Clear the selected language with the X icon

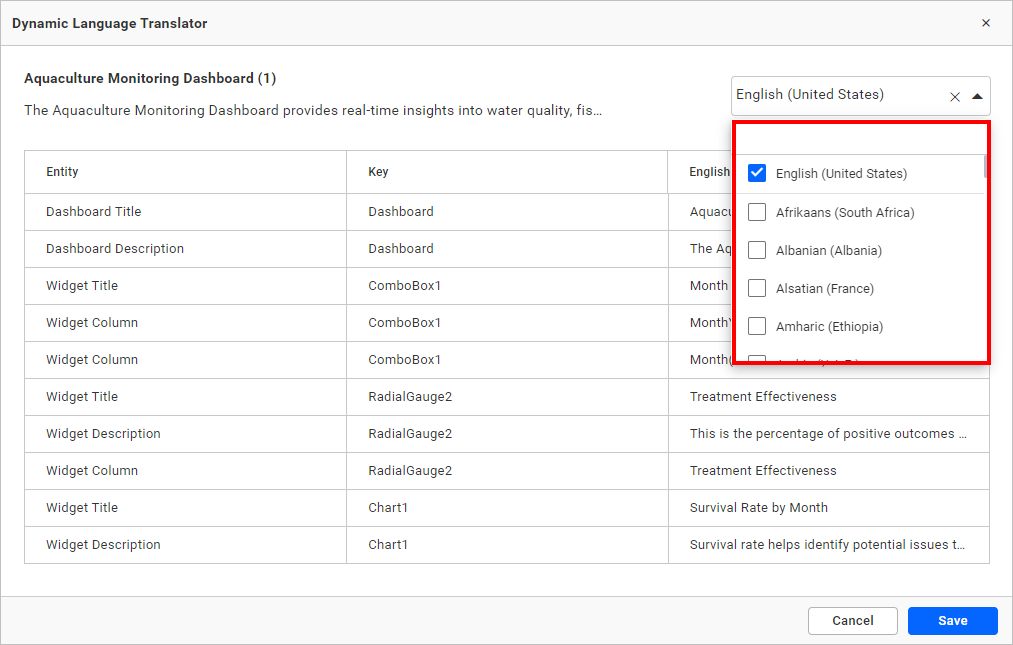tap(954, 97)
